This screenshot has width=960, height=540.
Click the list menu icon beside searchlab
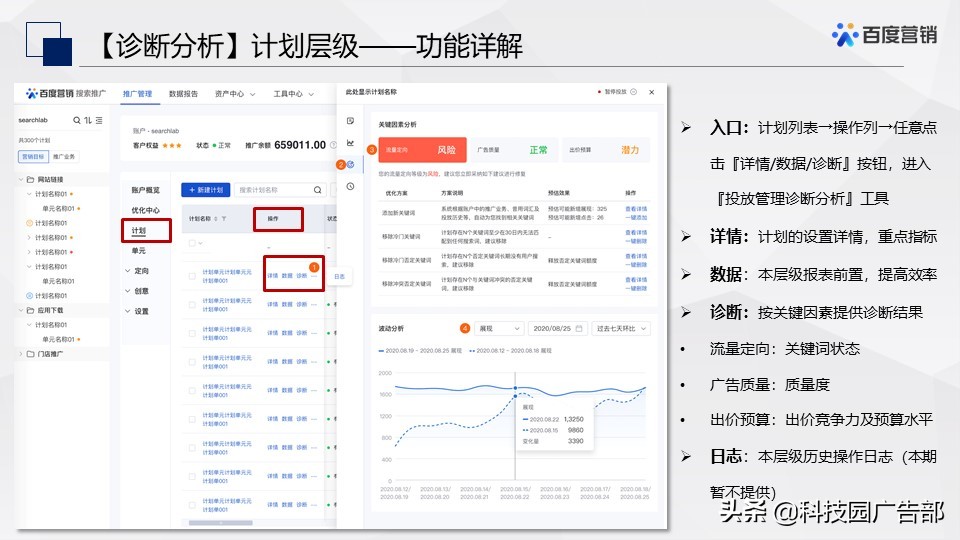(99, 121)
